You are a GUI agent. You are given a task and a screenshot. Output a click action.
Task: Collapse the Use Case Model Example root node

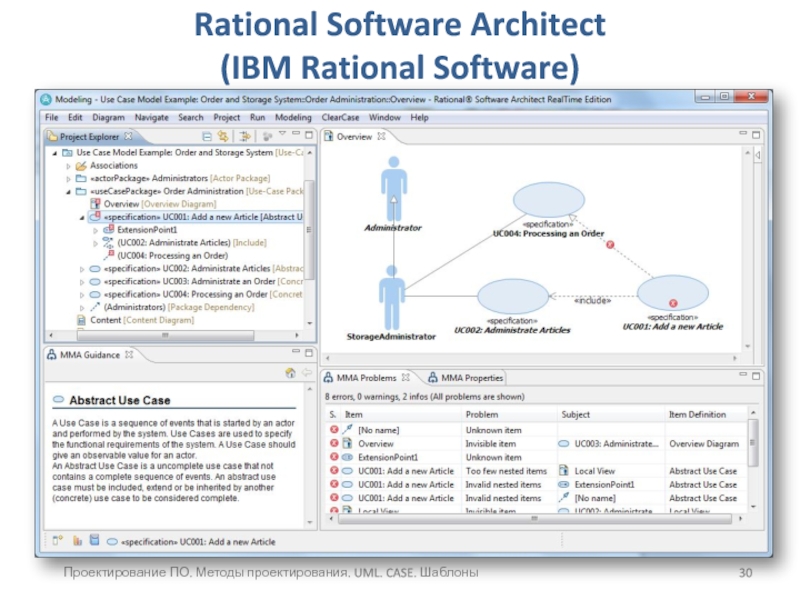coord(55,153)
